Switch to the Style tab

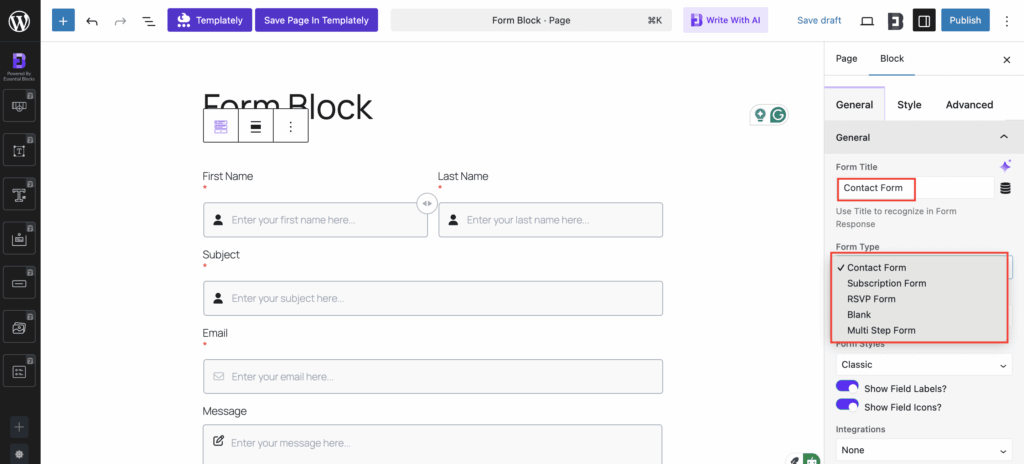tap(909, 104)
